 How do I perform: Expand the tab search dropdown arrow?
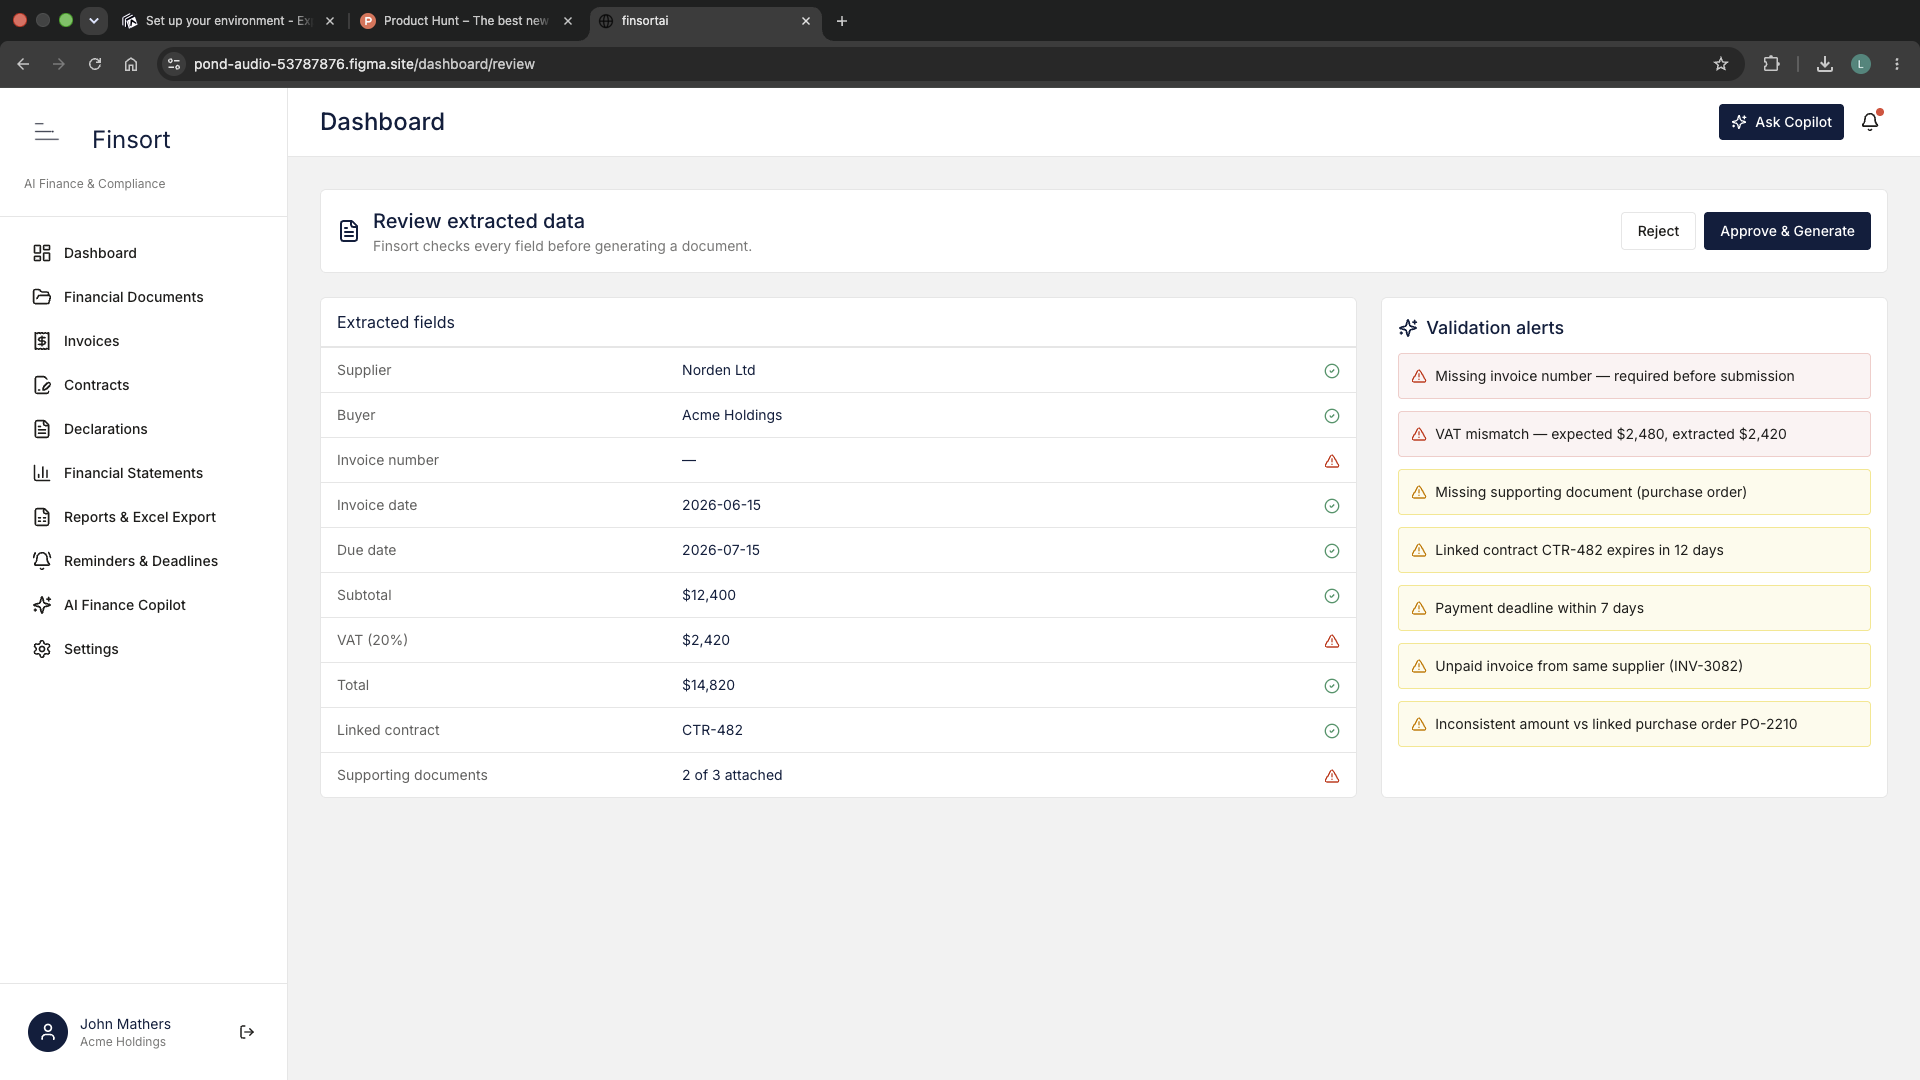click(x=94, y=21)
